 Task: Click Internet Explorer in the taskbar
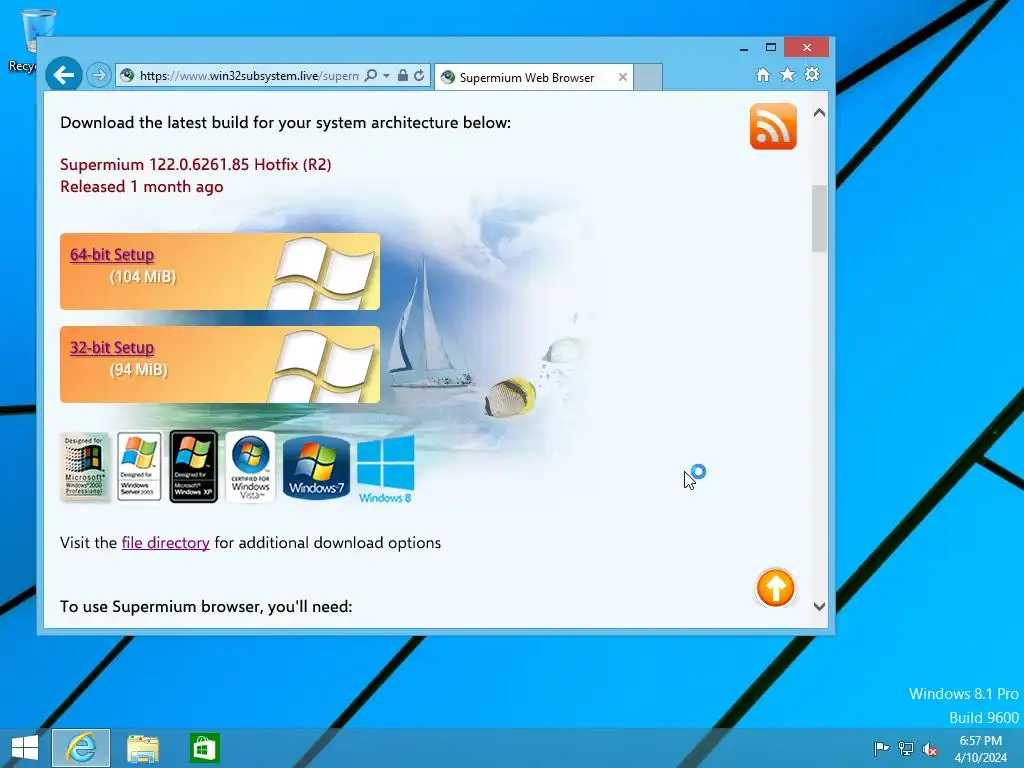(81, 748)
